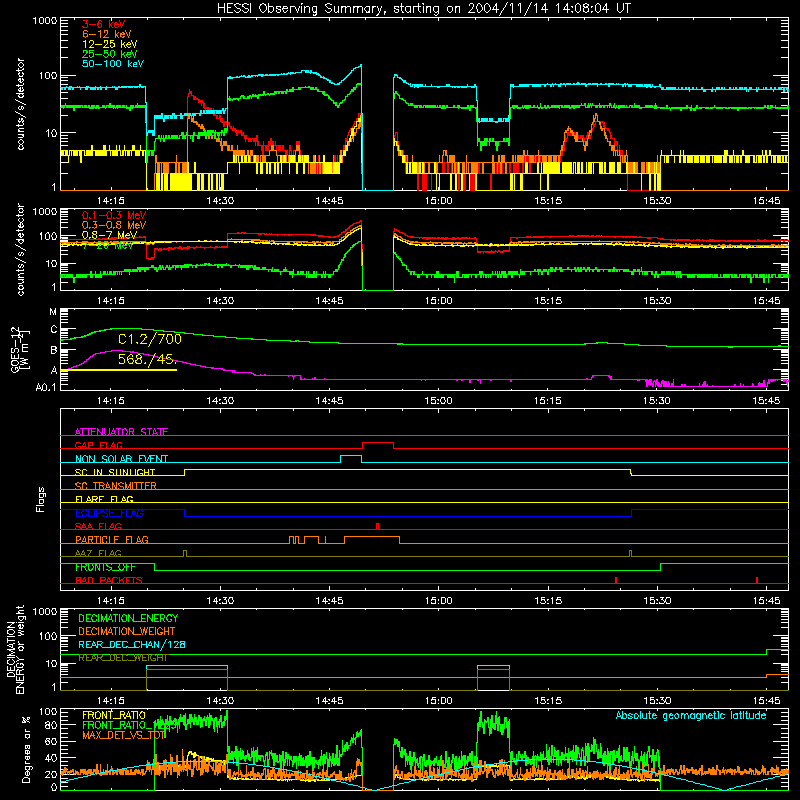Viewport: 800px width, 800px height.
Task: Click the 1000 label on top panel axis
Action: click(45, 21)
